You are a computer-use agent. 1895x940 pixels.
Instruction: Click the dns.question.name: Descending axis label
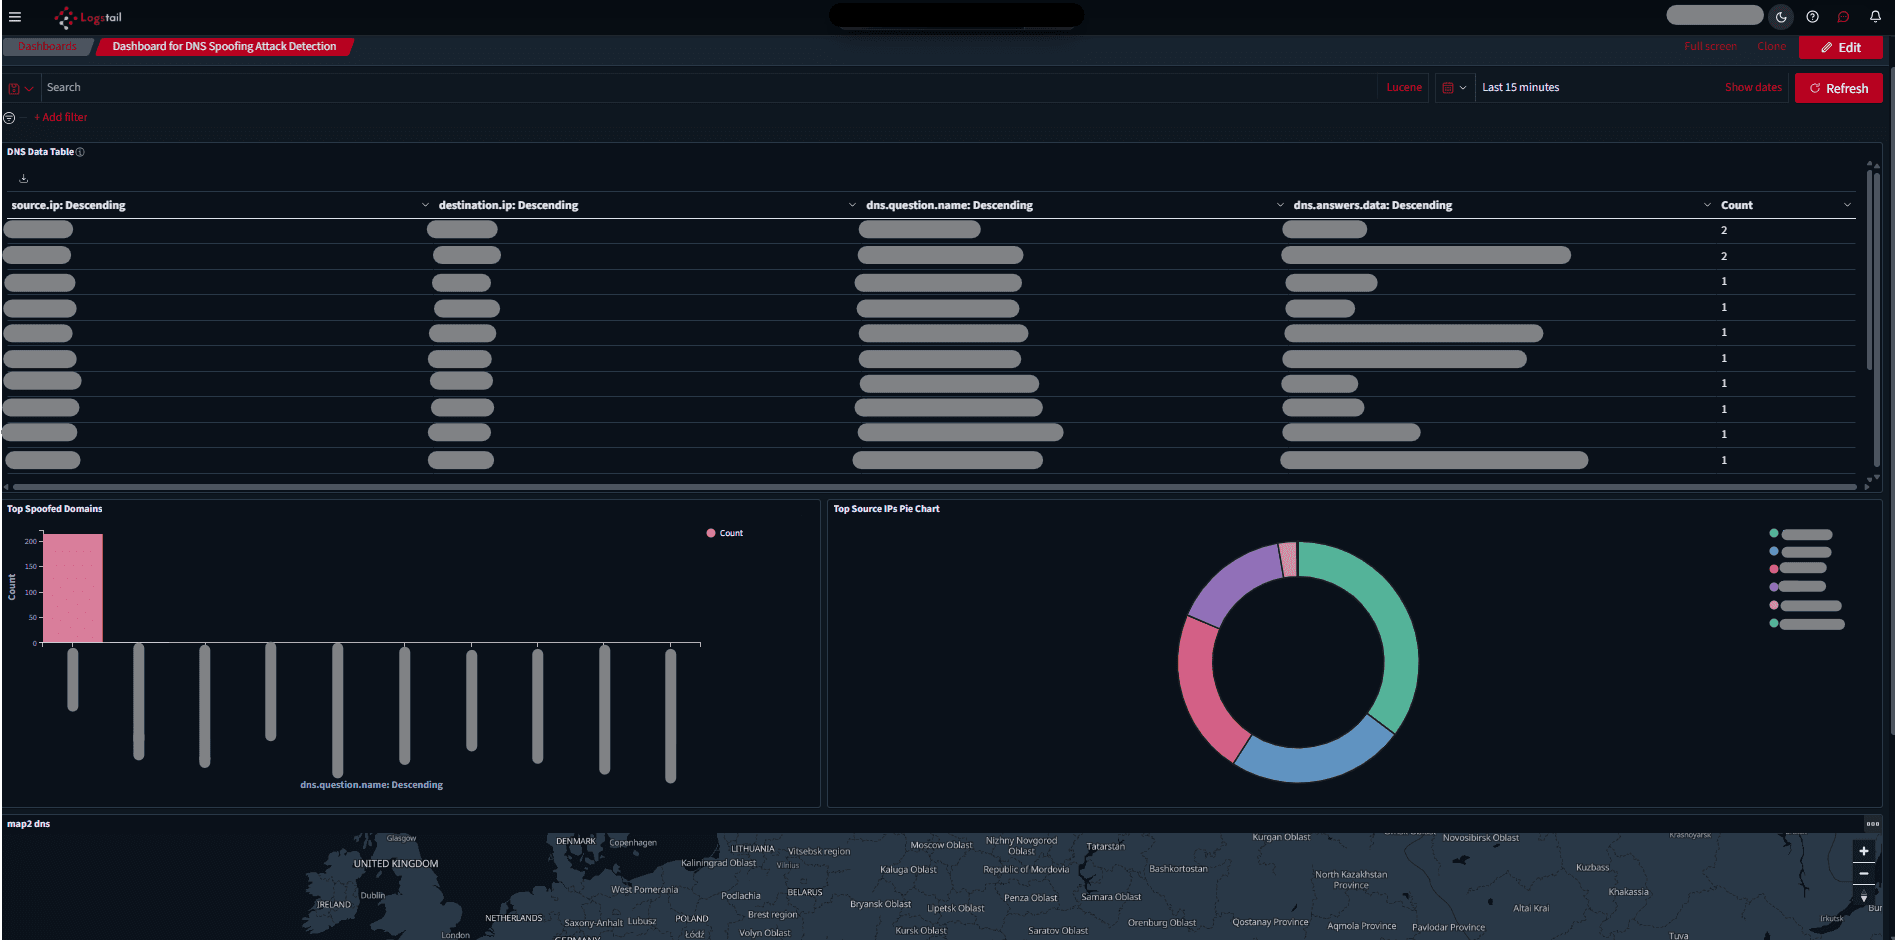pos(371,785)
